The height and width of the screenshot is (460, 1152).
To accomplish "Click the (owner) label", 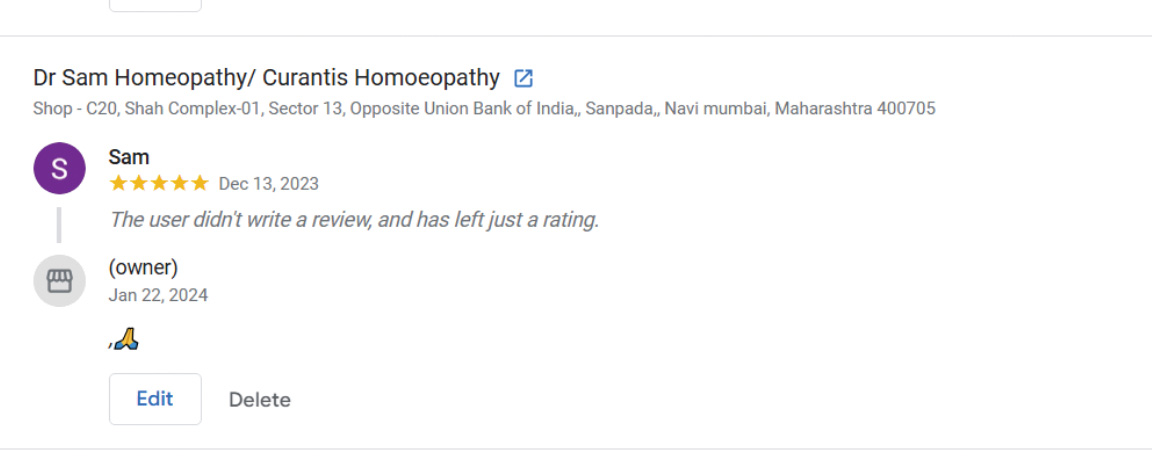I will point(143,267).
